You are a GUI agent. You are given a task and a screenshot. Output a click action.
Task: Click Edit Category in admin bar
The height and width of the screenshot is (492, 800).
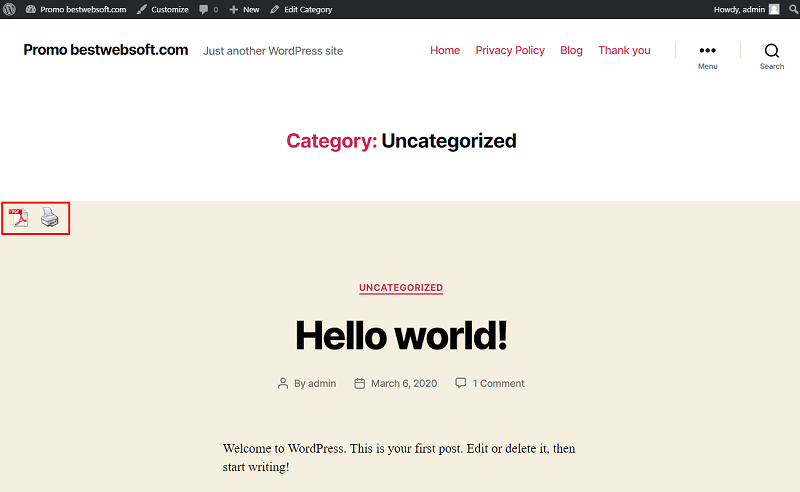click(301, 9)
